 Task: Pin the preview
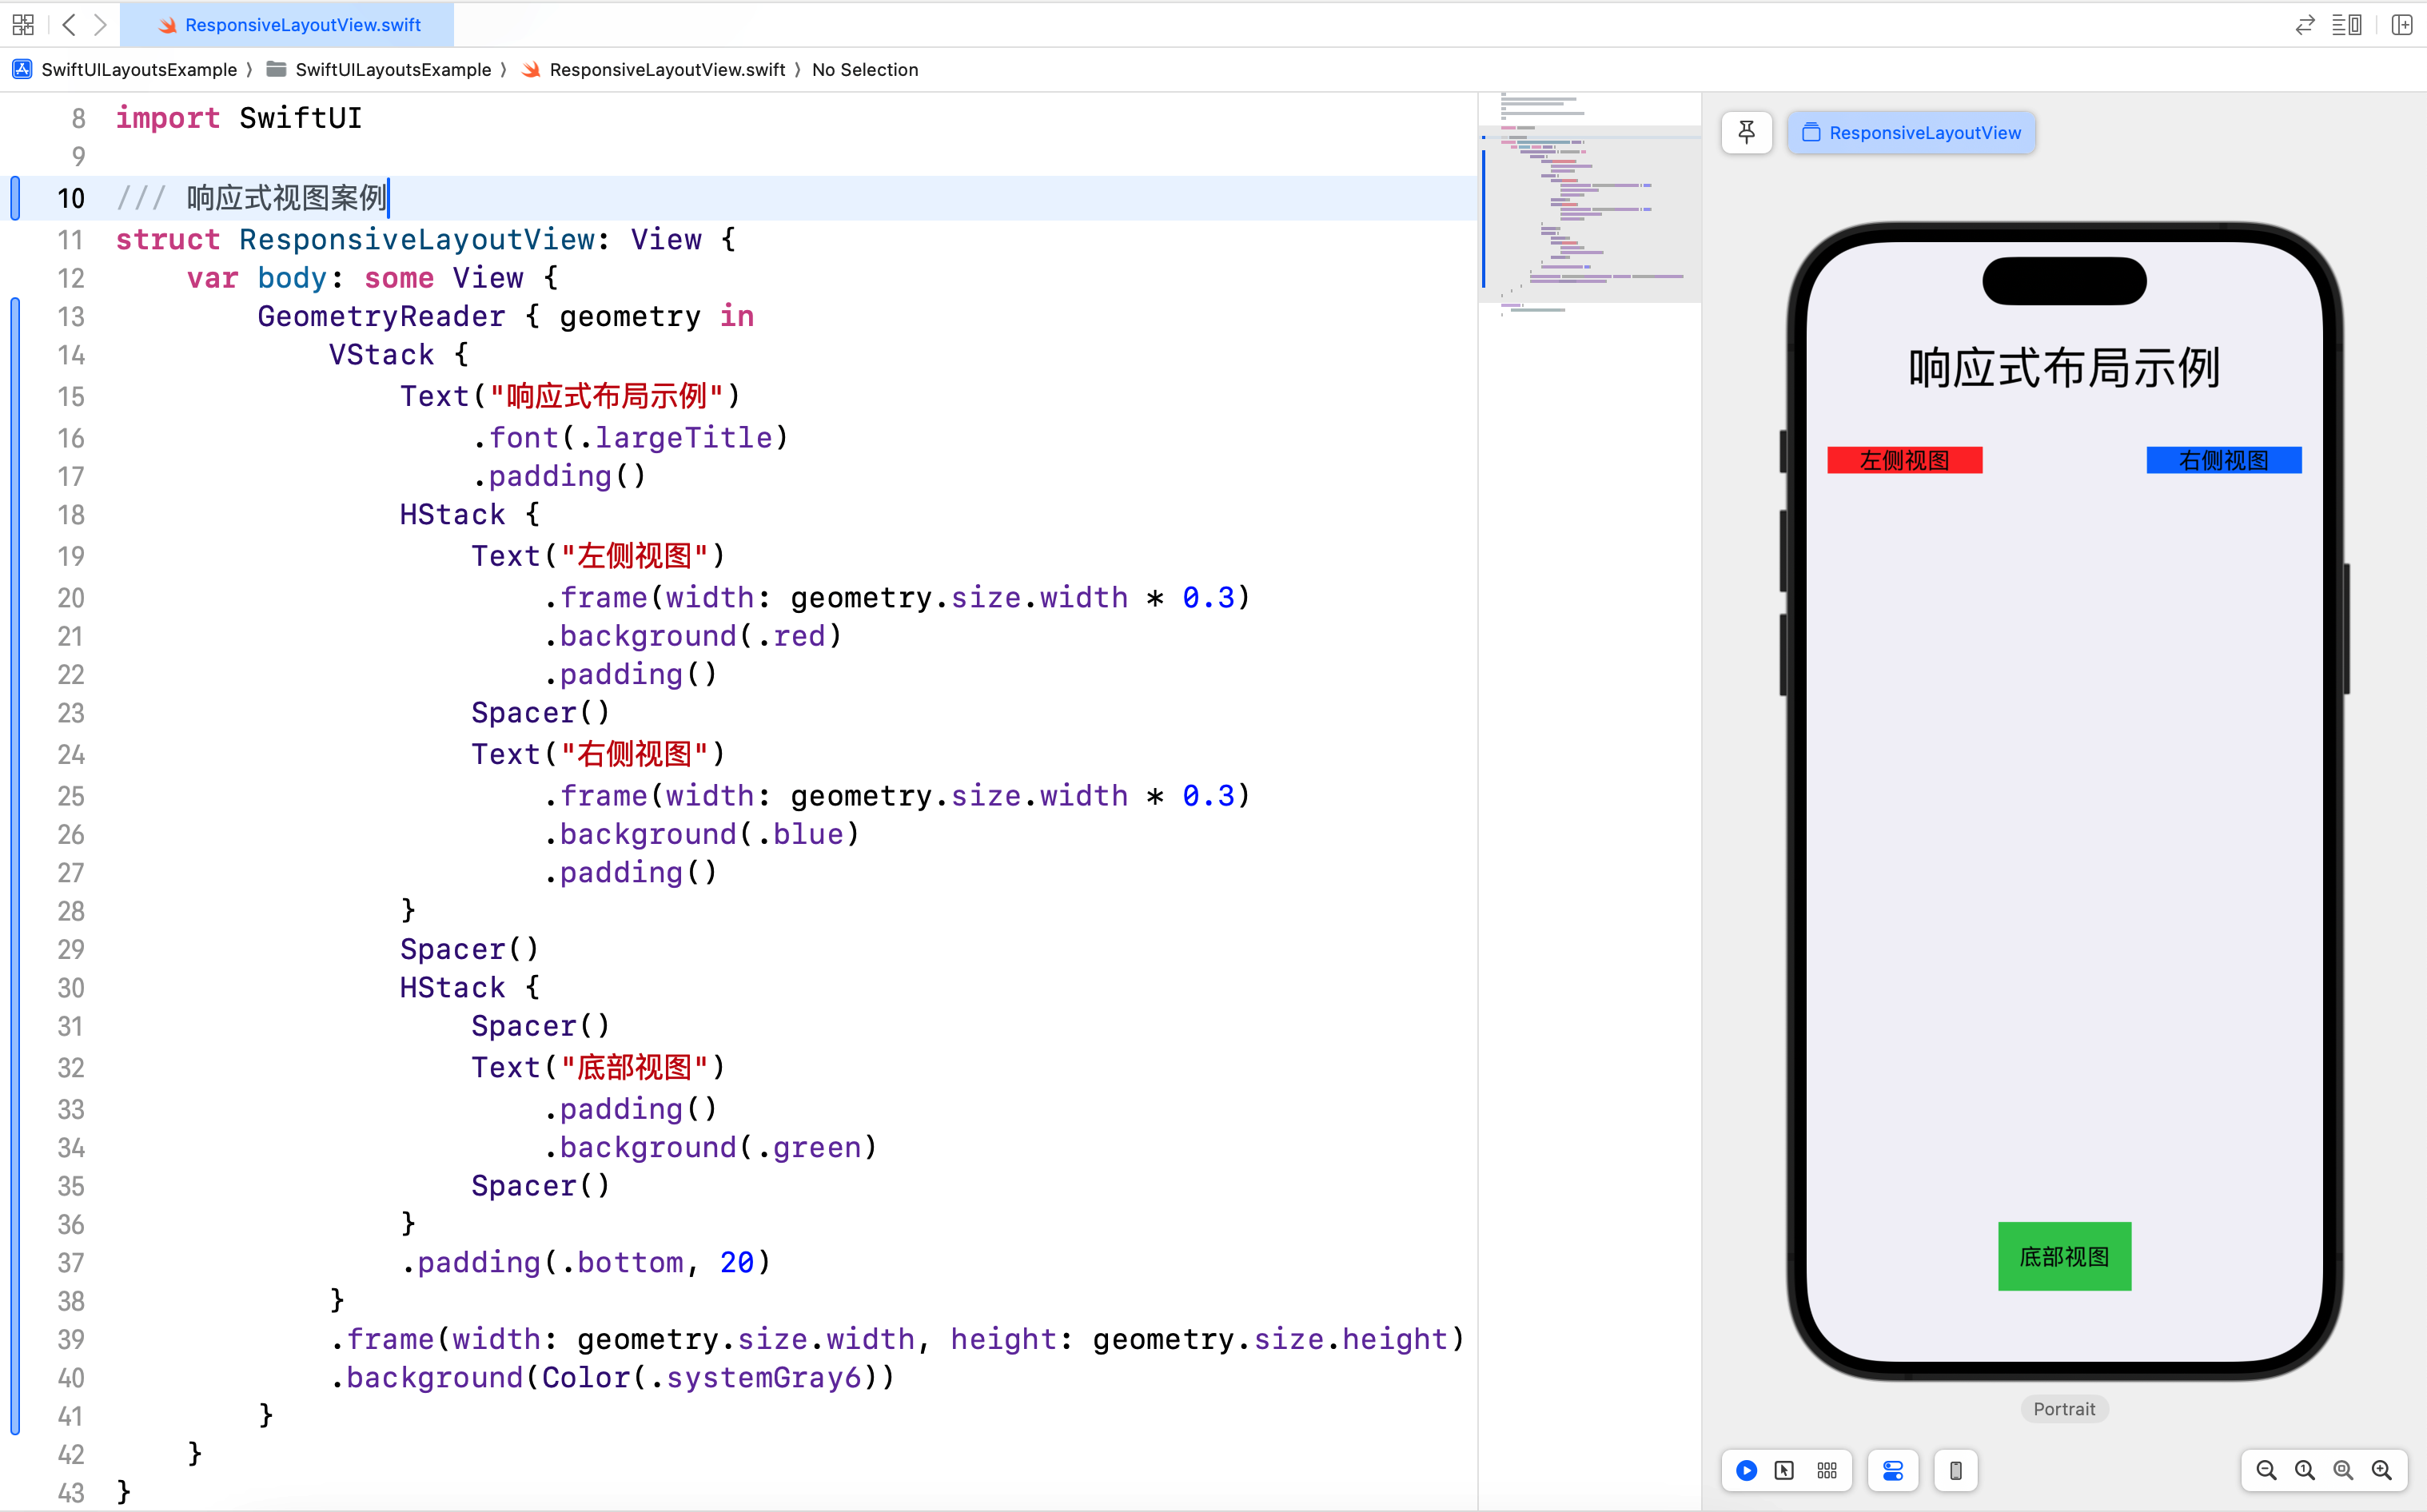coord(1747,132)
